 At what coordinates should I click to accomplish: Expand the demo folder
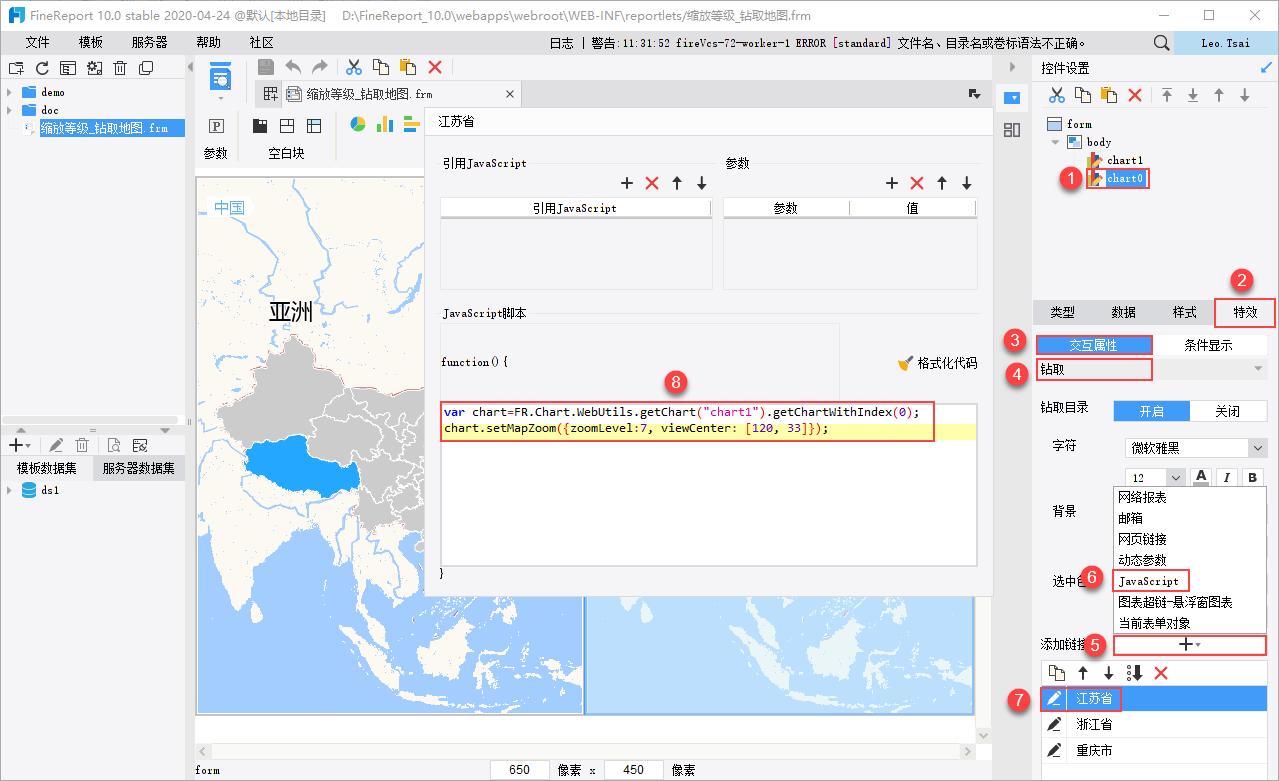pos(9,92)
